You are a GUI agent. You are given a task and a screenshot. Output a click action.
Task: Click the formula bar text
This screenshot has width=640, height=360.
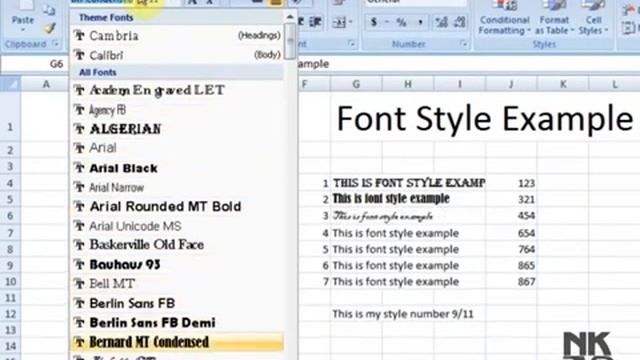(x=313, y=64)
